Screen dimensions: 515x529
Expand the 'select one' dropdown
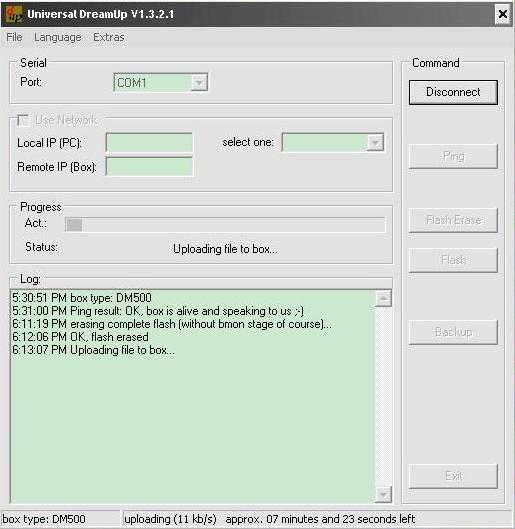click(x=375, y=142)
